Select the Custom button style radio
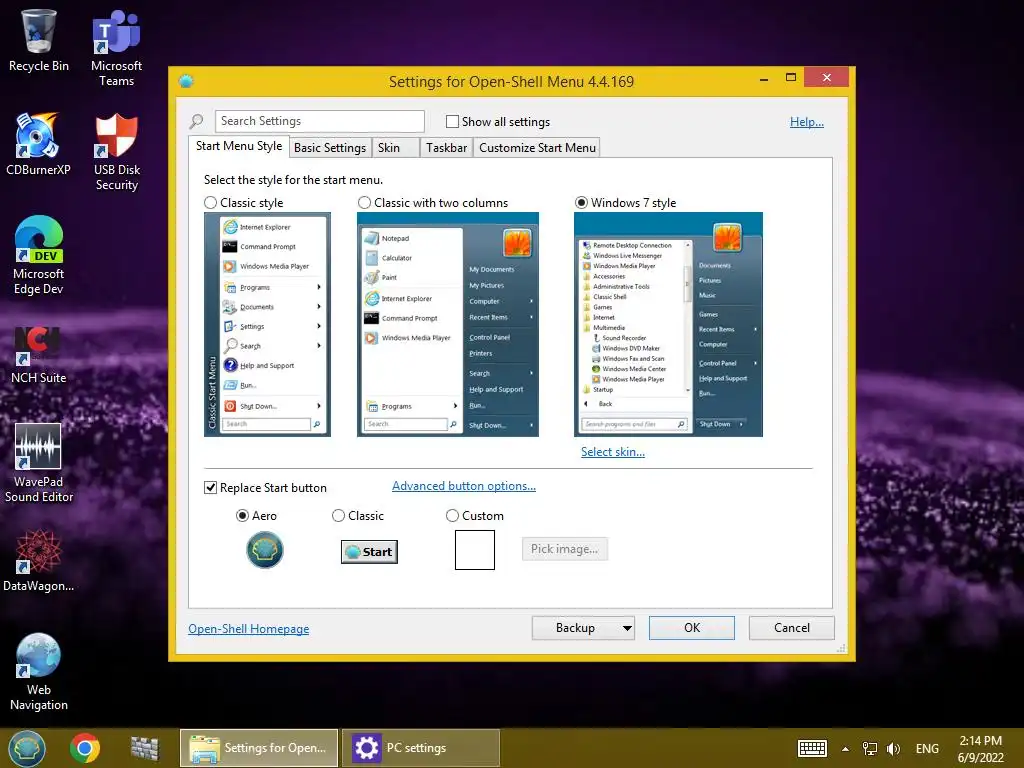The image size is (1024, 768). pyautogui.click(x=452, y=515)
